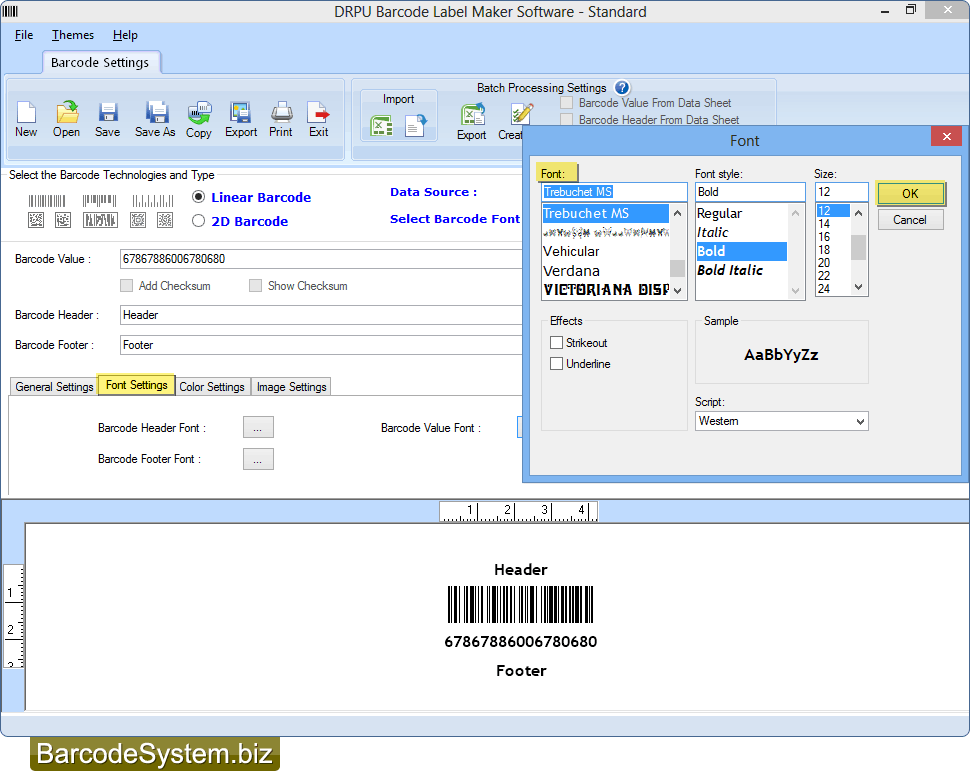Switch to Image Settings tab
Image resolution: width=970 pixels, height=771 pixels.
tap(291, 387)
